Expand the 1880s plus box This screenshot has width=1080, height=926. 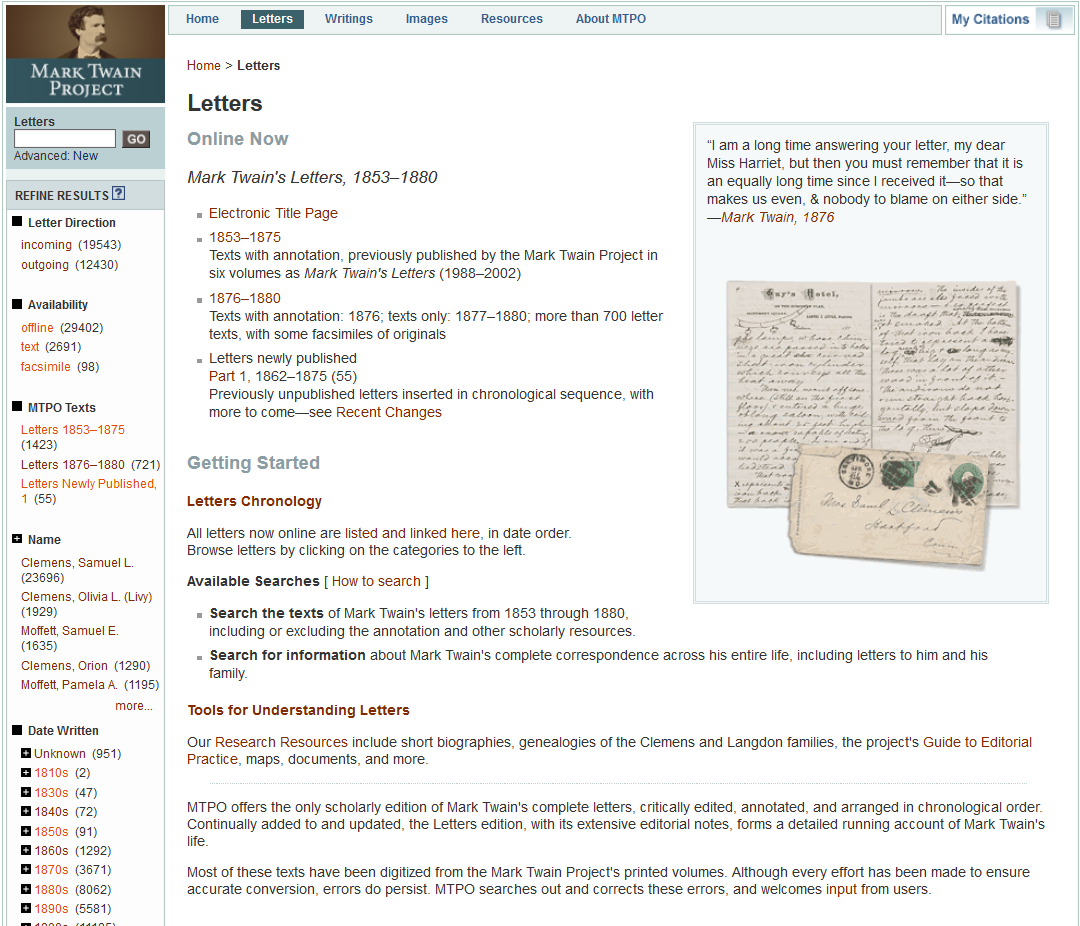(x=26, y=889)
